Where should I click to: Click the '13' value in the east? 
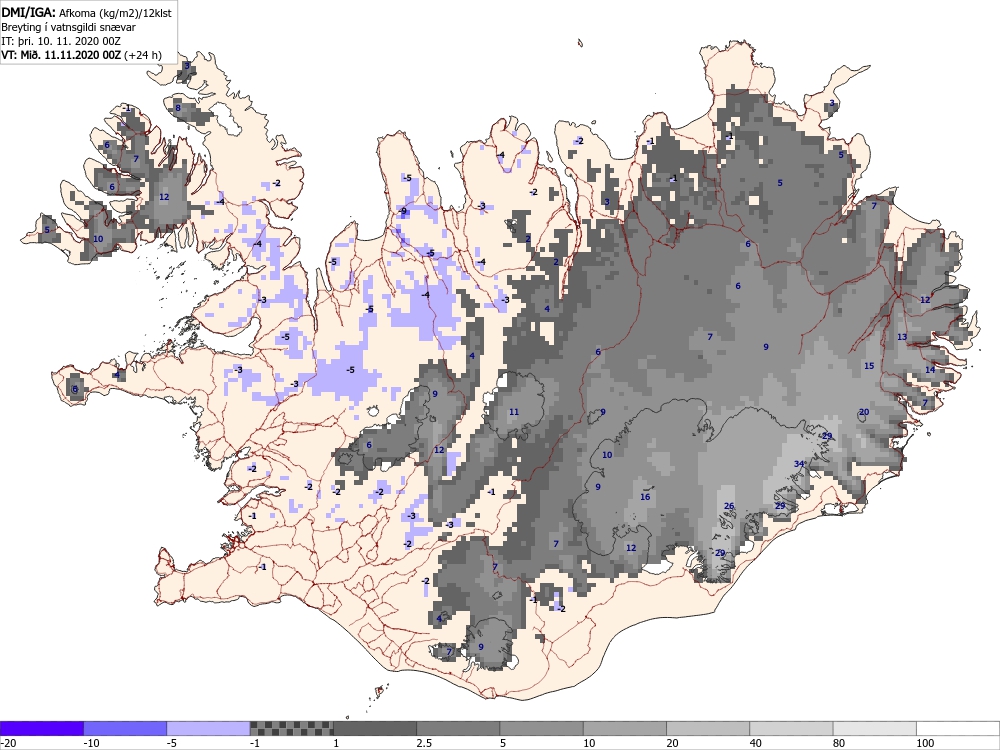(x=902, y=337)
